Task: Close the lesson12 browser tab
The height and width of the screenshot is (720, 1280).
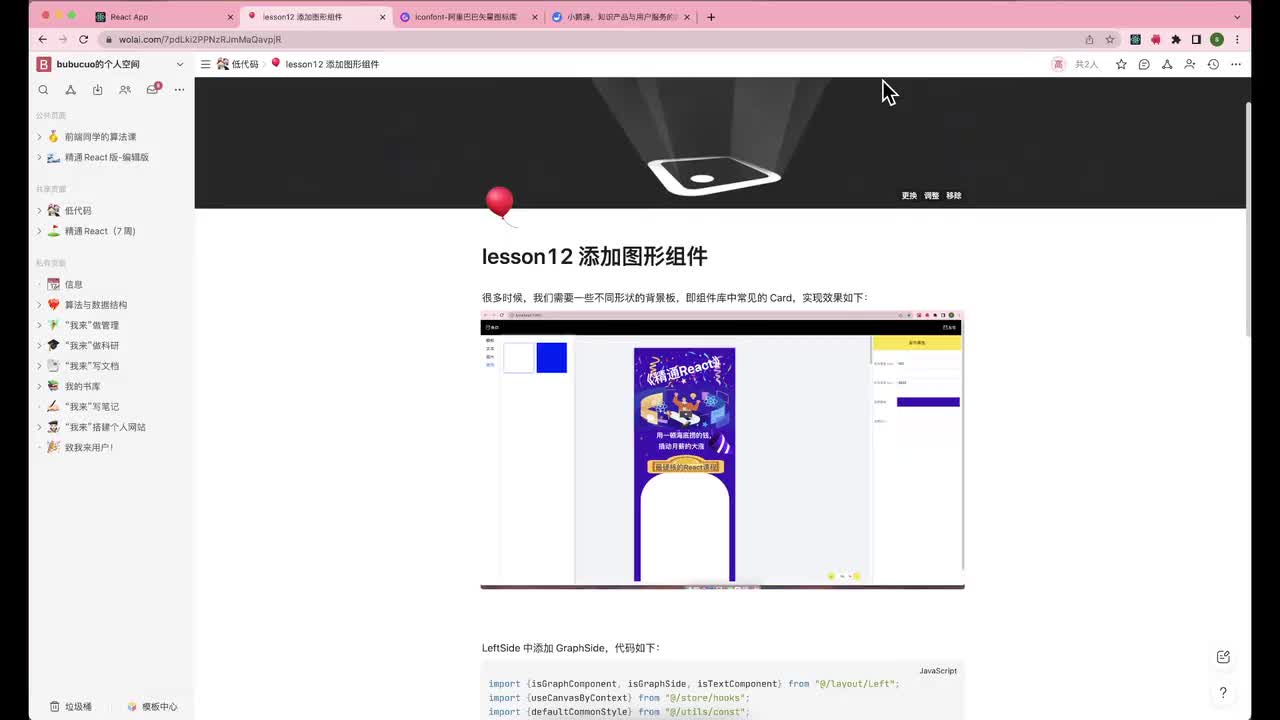Action: pos(382,17)
